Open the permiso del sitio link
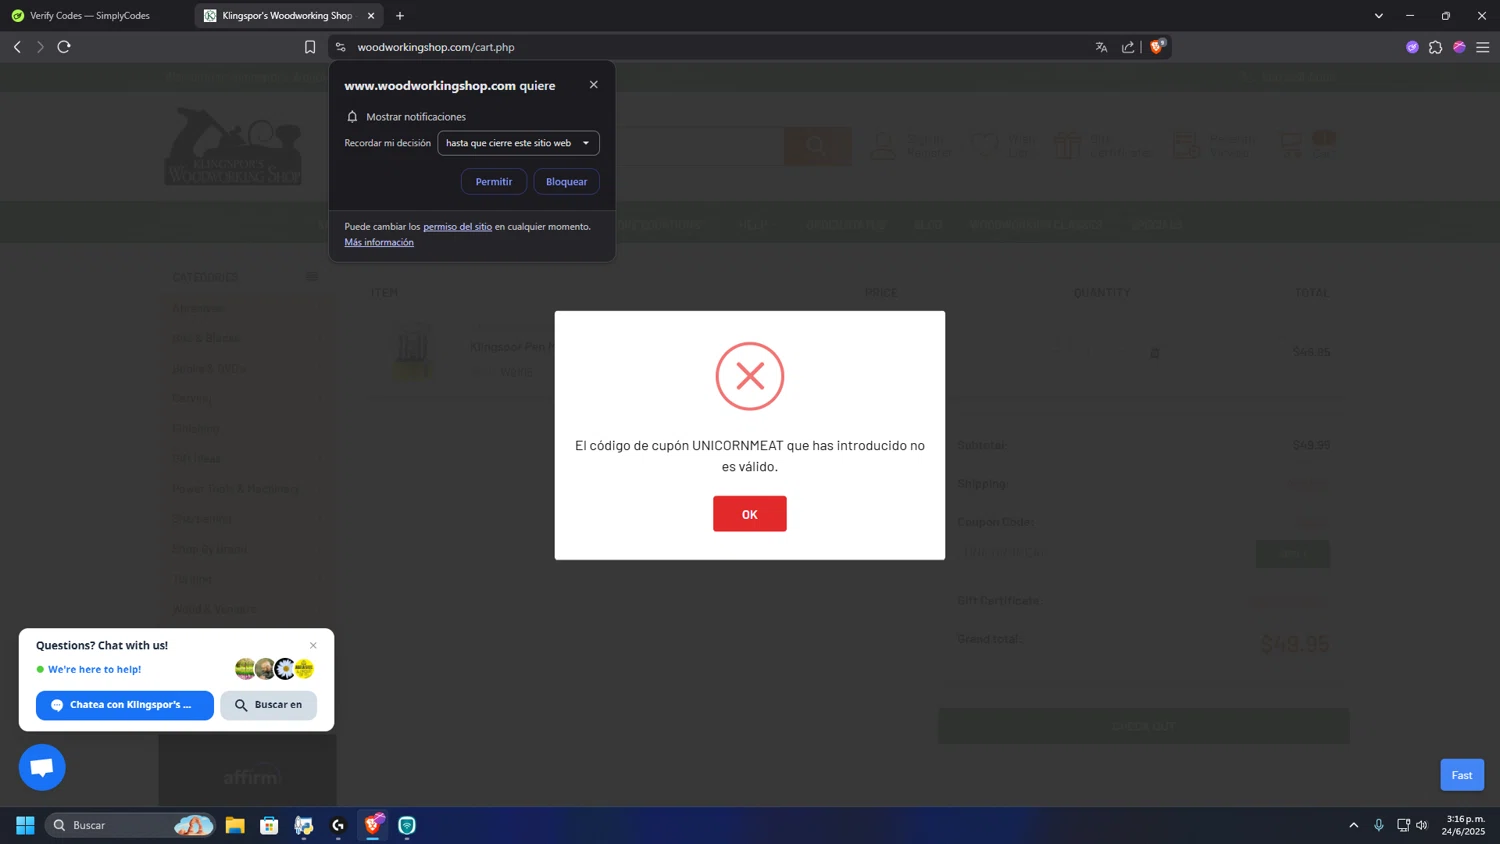 pos(457,227)
